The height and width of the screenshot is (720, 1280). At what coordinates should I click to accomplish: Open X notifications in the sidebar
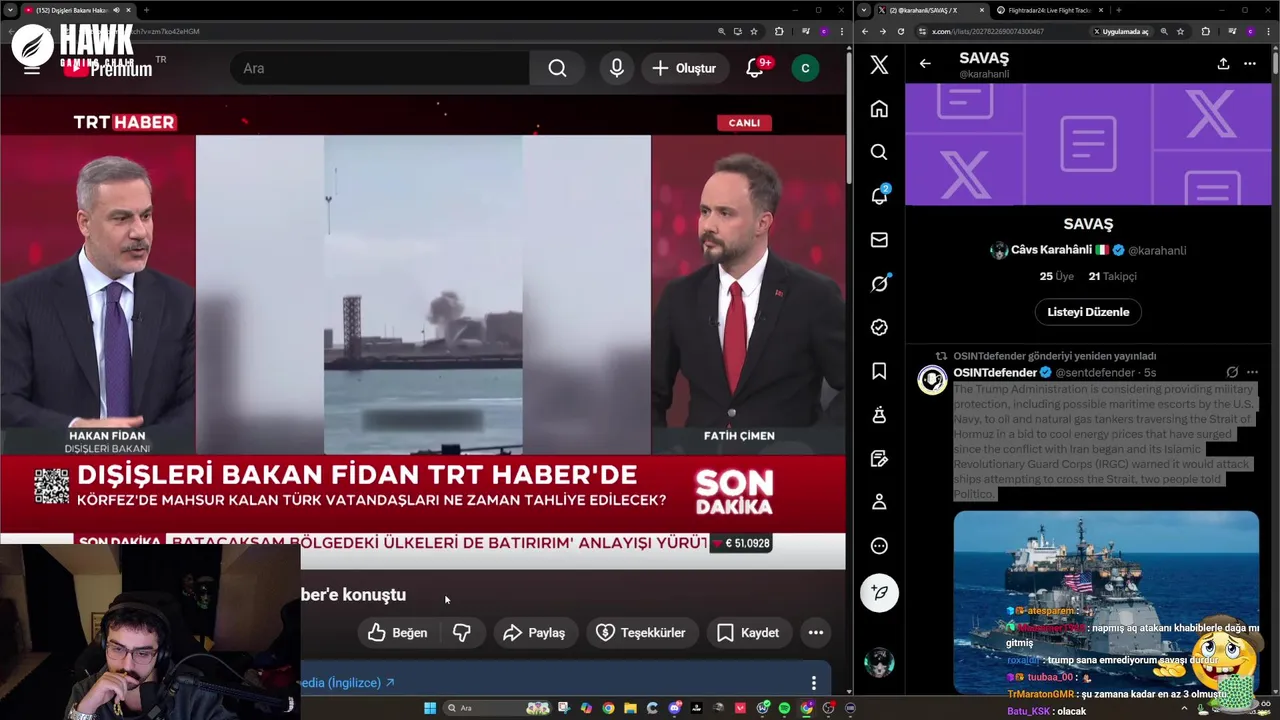[x=879, y=196]
